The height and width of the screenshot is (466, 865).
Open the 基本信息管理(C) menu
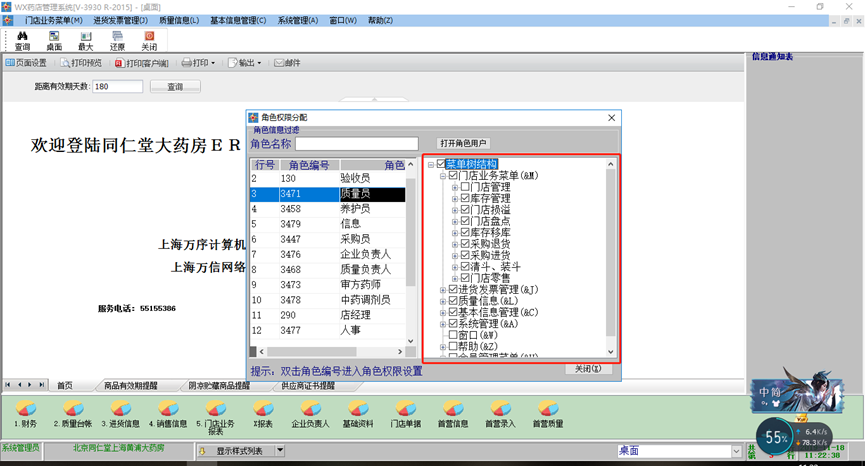click(x=238, y=20)
